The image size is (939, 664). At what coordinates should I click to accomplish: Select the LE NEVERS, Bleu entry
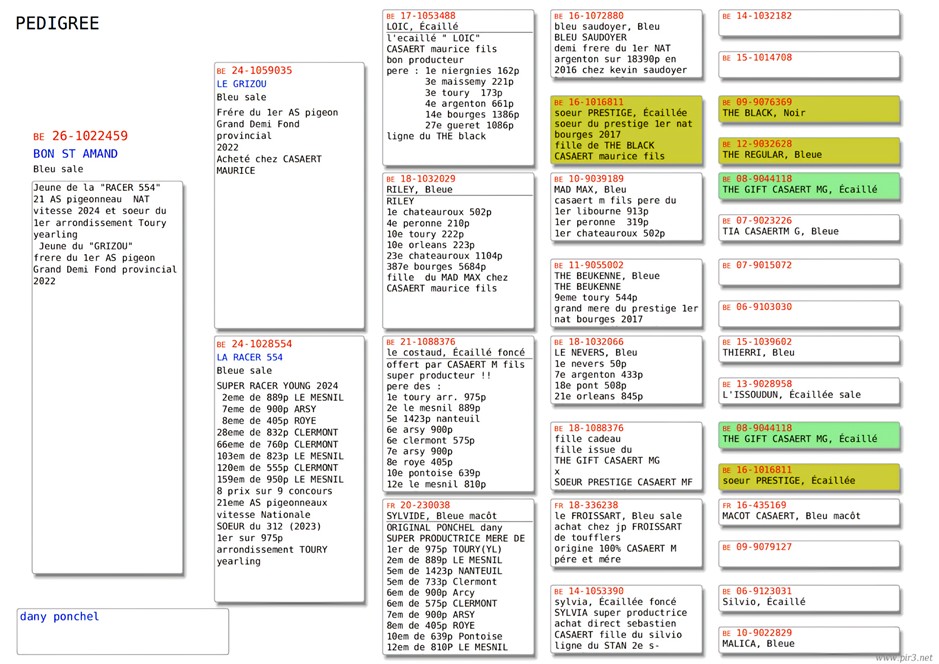pos(627,371)
